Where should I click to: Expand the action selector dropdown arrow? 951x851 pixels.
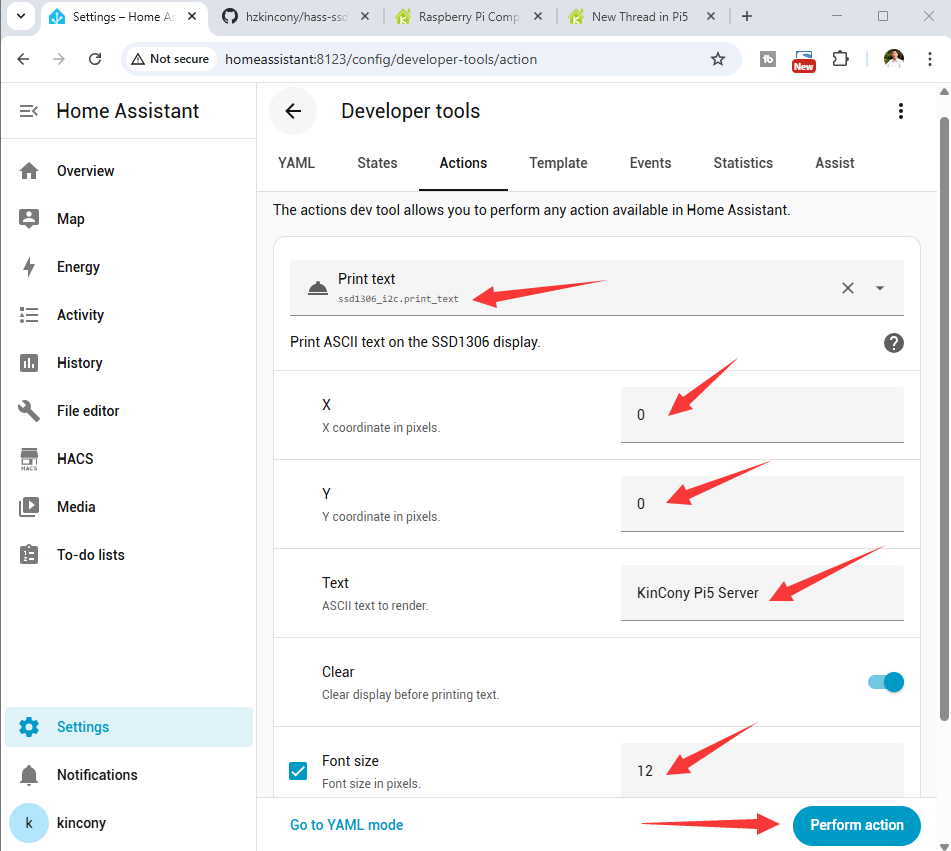point(880,288)
